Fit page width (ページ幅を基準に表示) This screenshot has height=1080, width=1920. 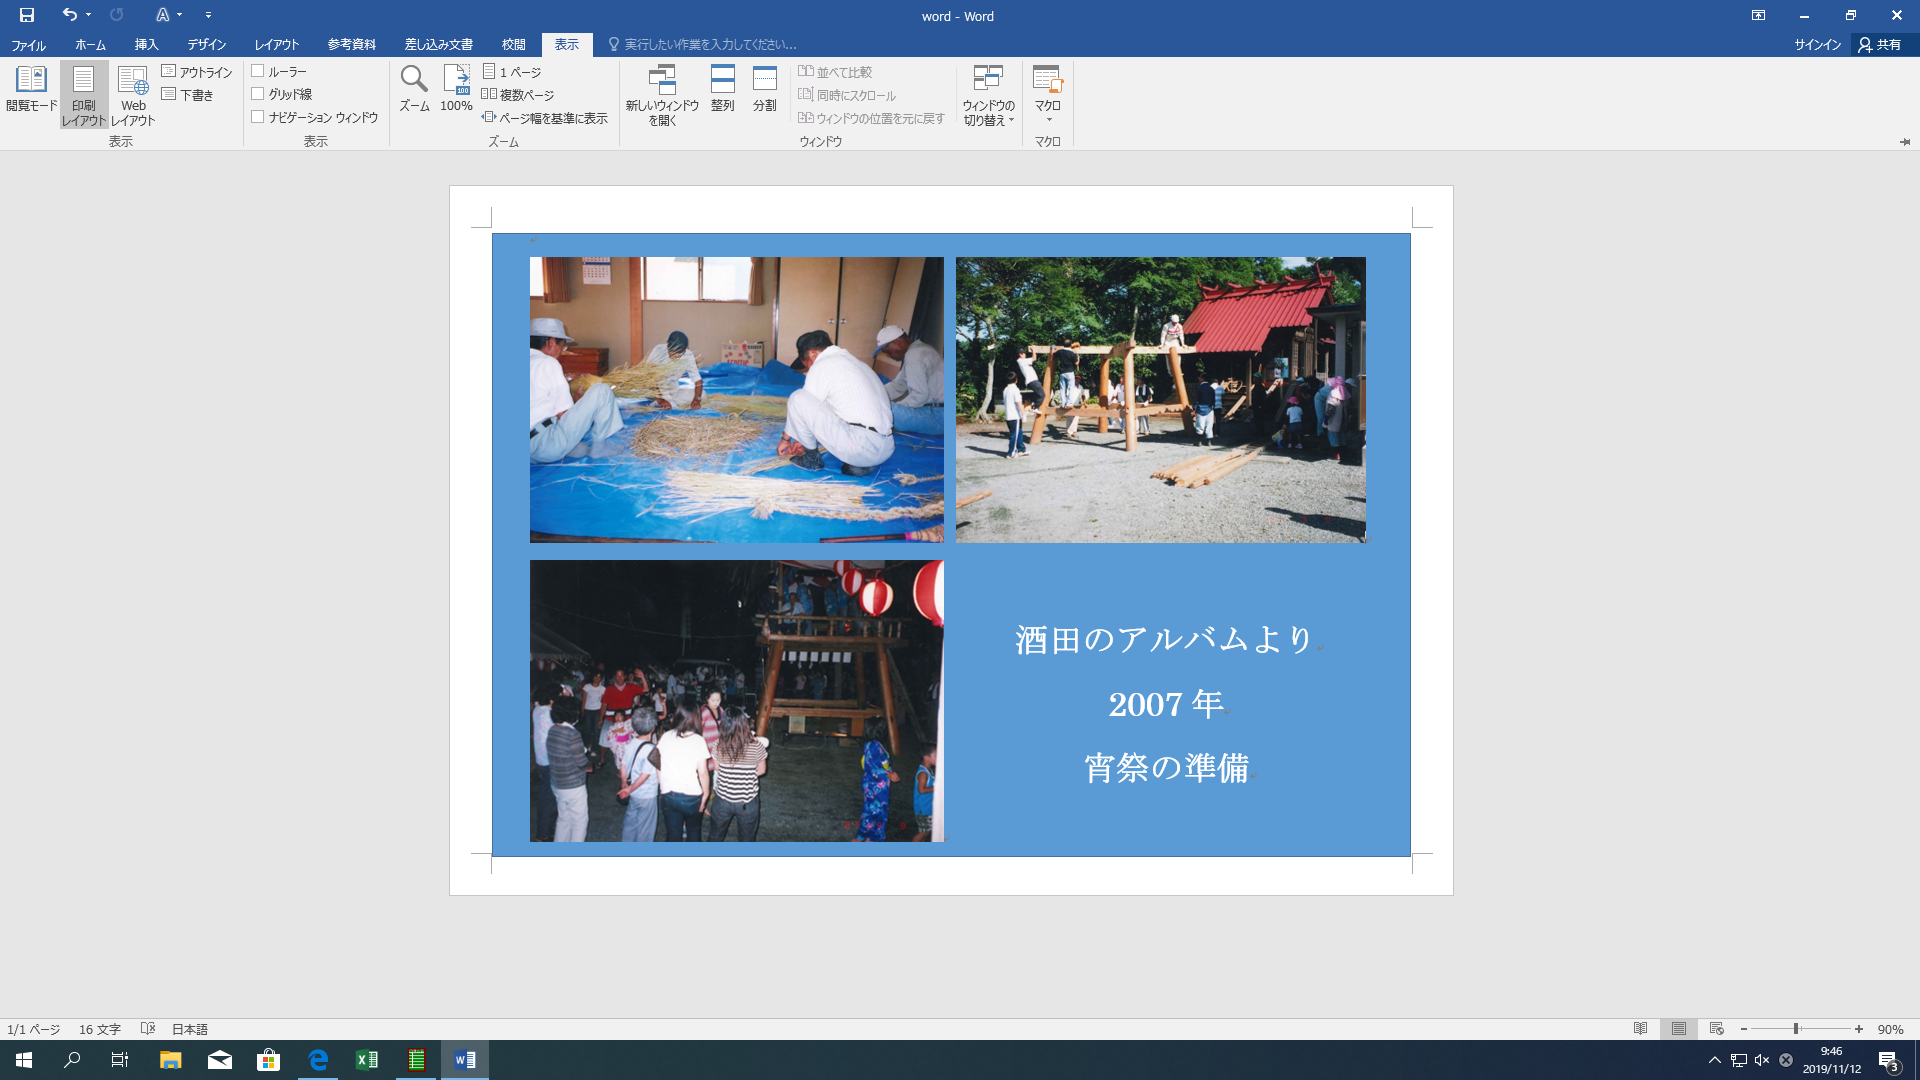(545, 118)
